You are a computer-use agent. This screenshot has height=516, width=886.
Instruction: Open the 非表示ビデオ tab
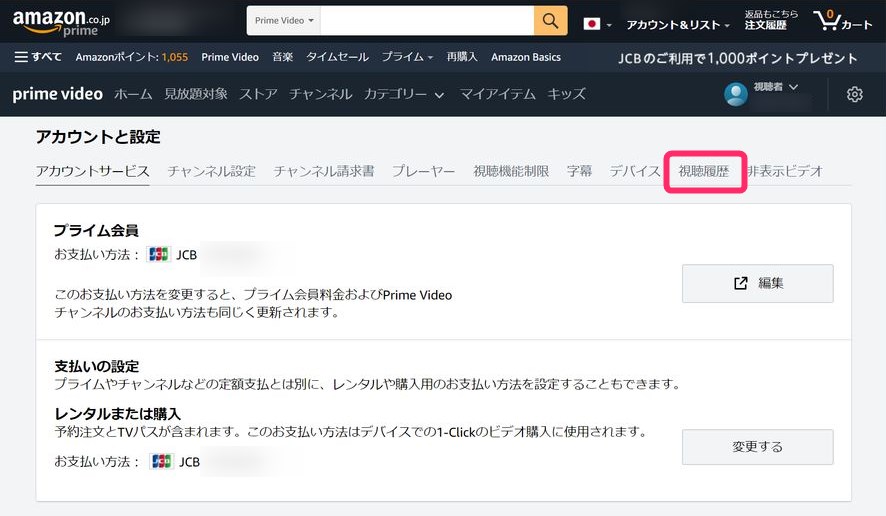point(784,171)
